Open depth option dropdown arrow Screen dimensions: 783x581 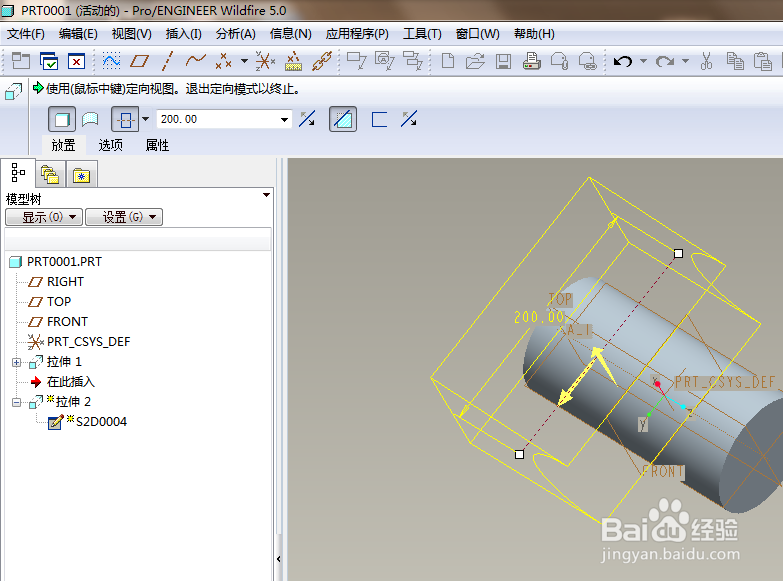(x=145, y=119)
